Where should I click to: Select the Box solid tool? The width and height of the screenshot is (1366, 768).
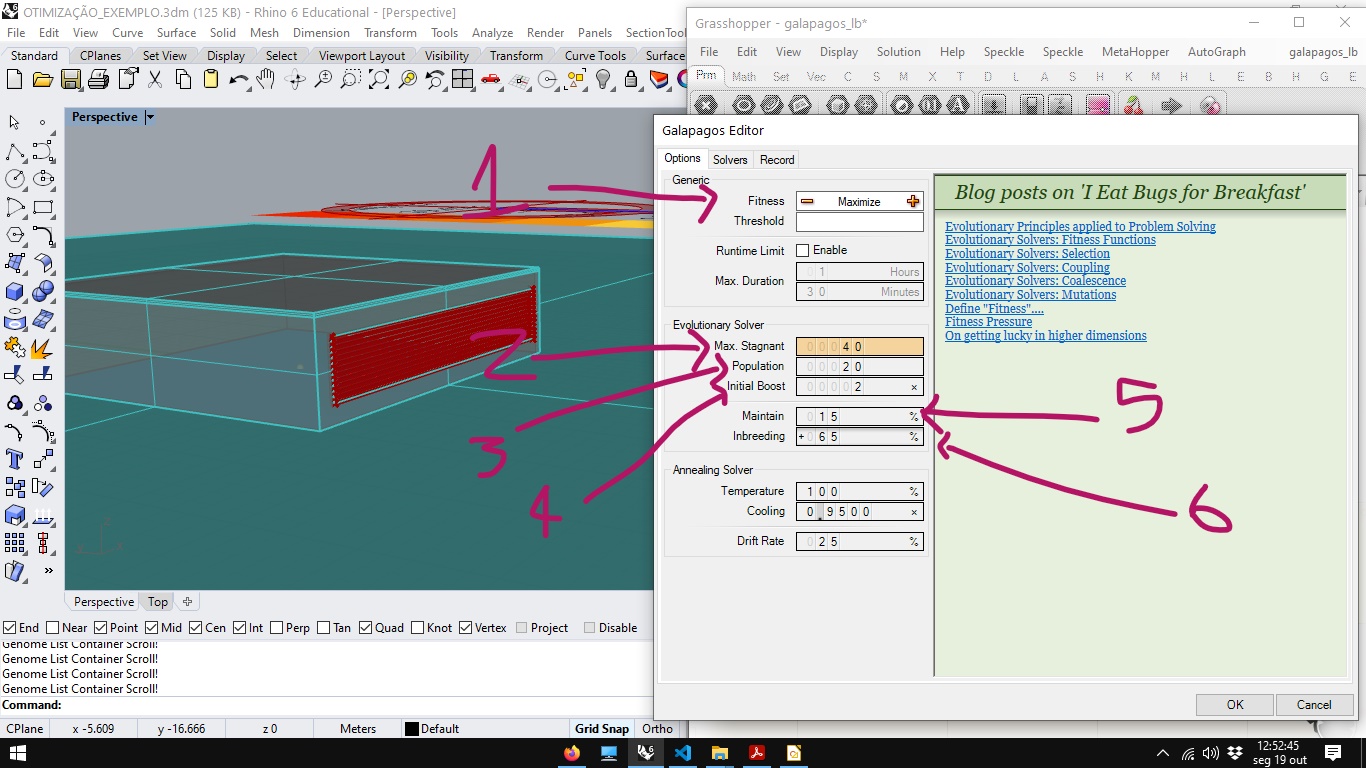15,292
